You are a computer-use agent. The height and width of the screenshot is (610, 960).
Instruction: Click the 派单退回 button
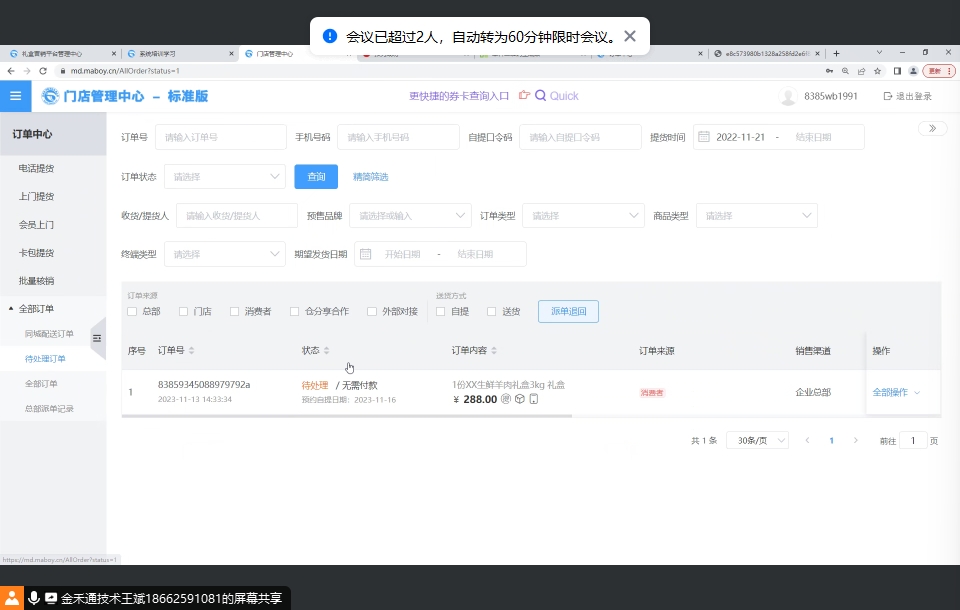(568, 311)
